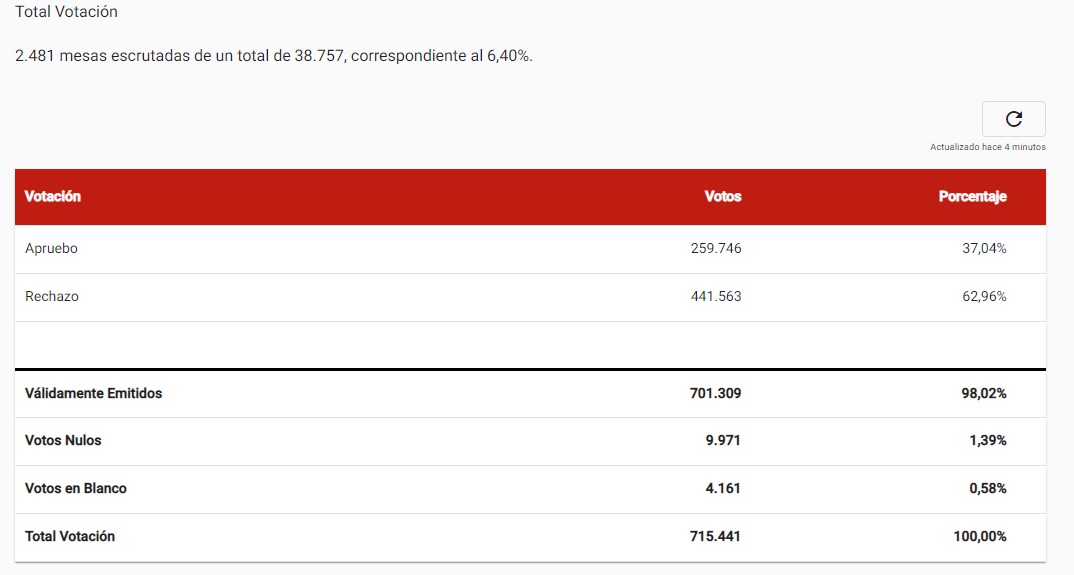1074x575 pixels.
Task: Select the Rechazo row label
Action: tap(52, 297)
